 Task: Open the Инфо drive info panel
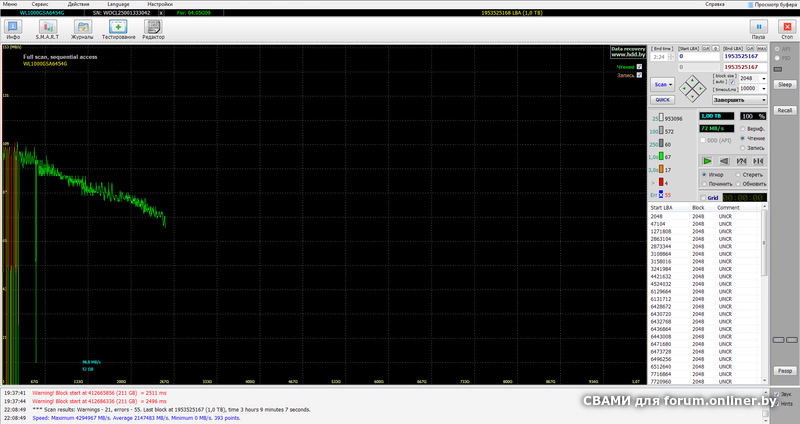[x=13, y=30]
